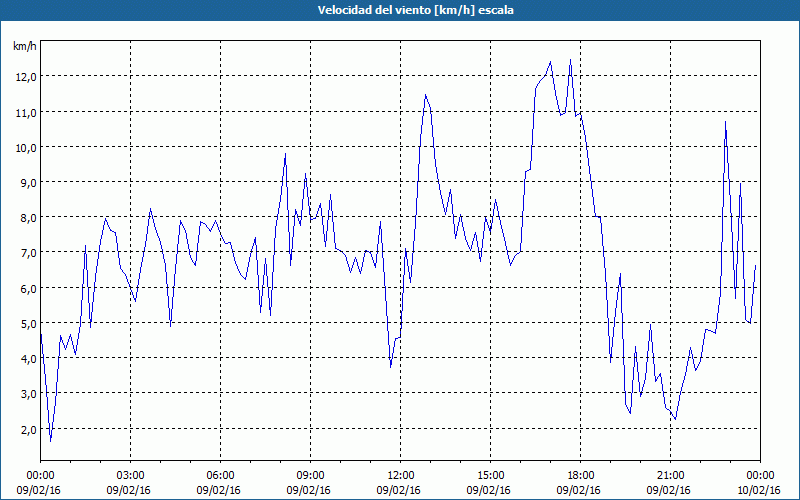Click the 9,0 y-axis value

[x=28, y=183]
